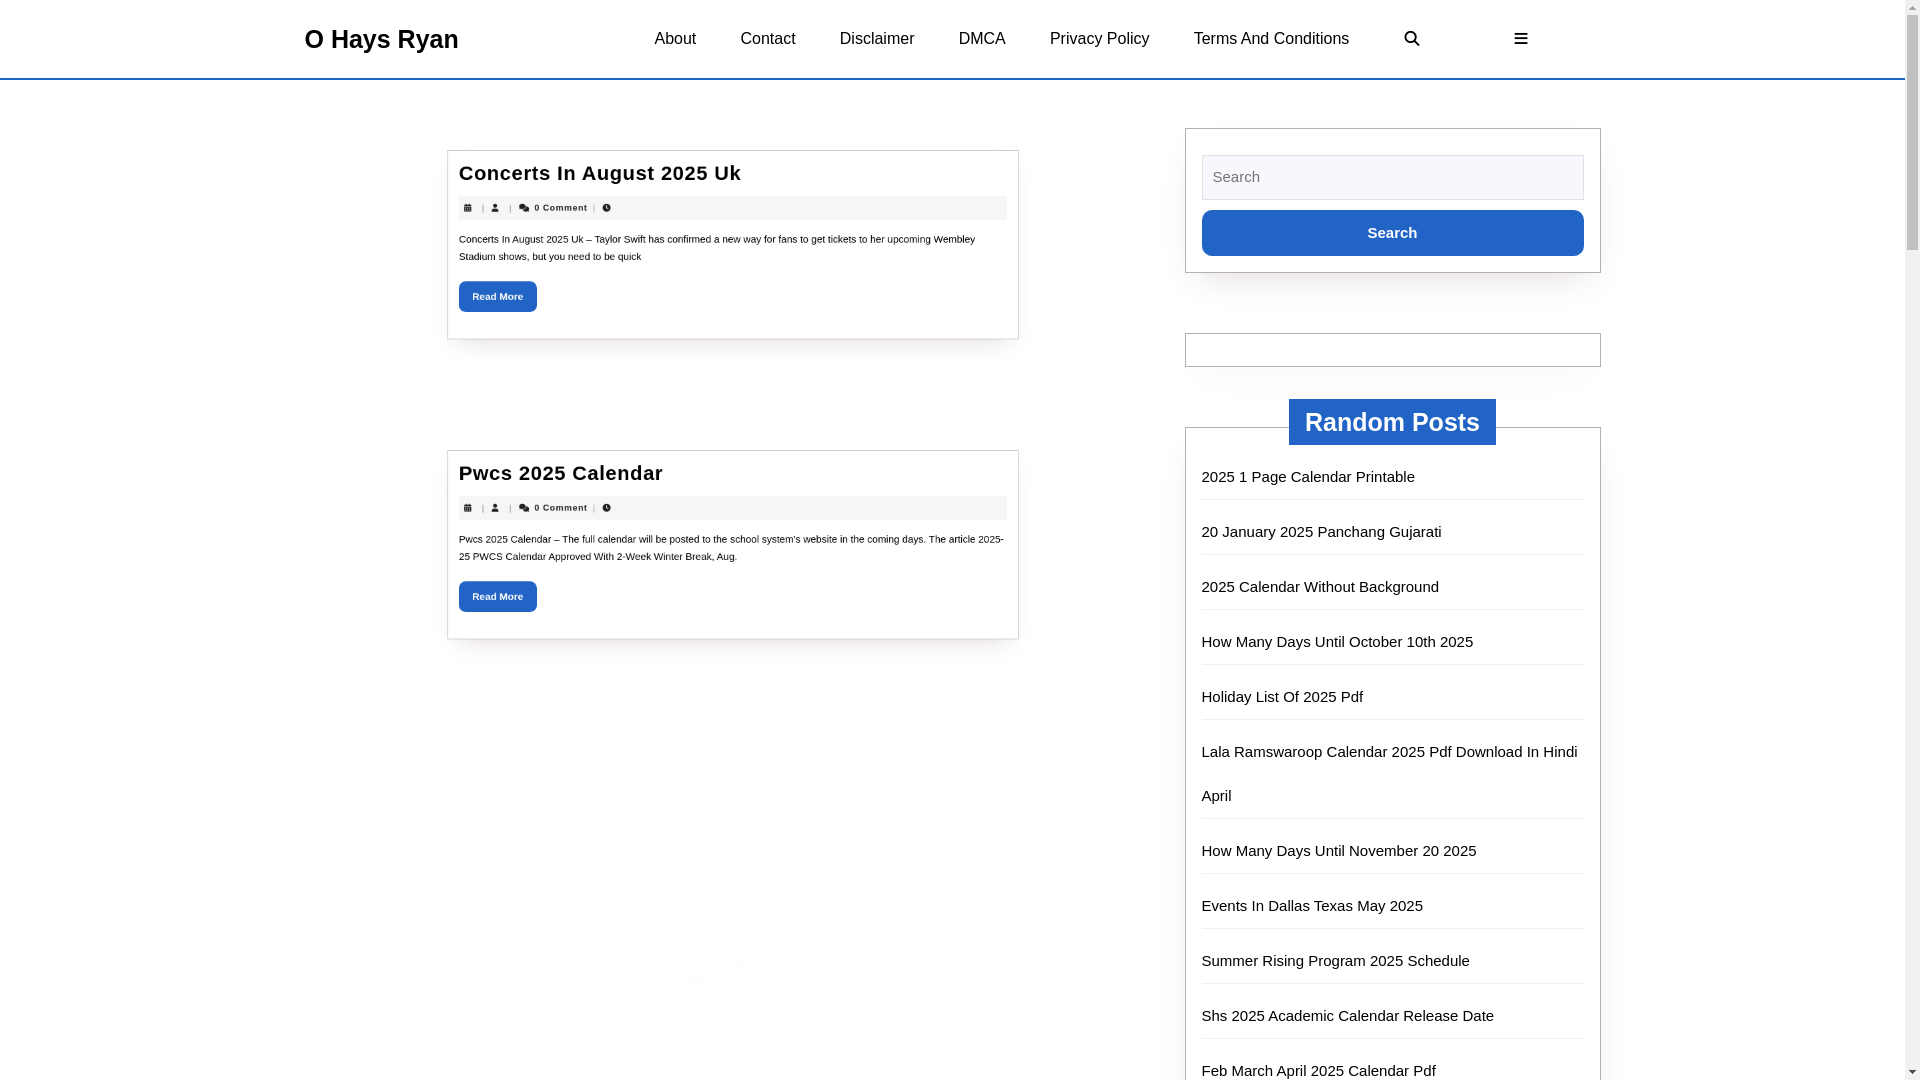Screen dimensions: 1920x1080
Task: Read More on Concerts In August 2025 Uk
Action: pos(497,297)
